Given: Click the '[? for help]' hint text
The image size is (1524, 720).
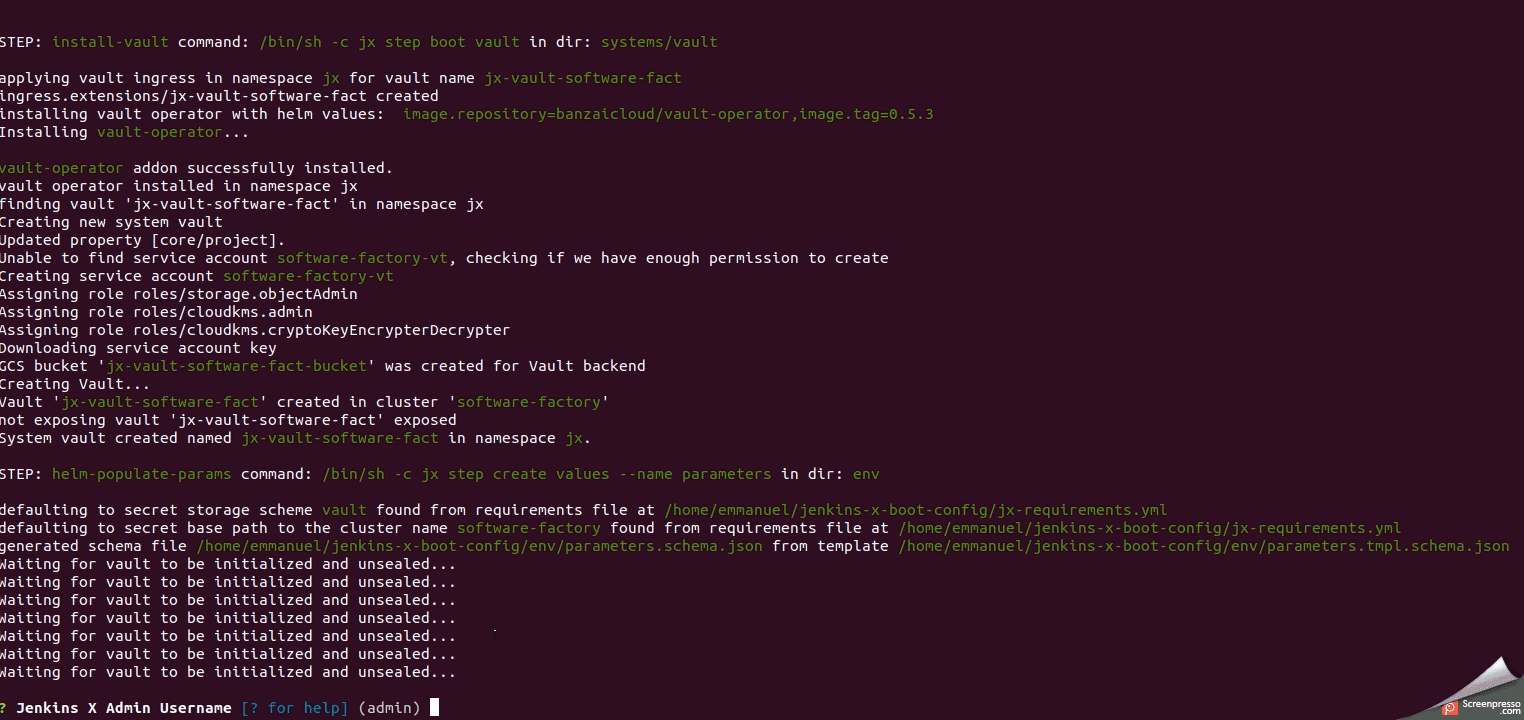Looking at the screenshot, I should [295, 708].
